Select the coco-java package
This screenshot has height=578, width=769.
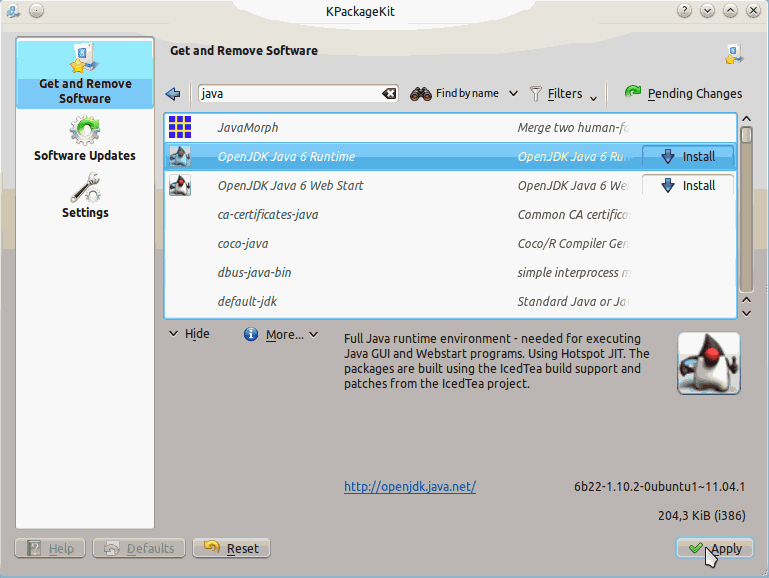pyautogui.click(x=243, y=243)
